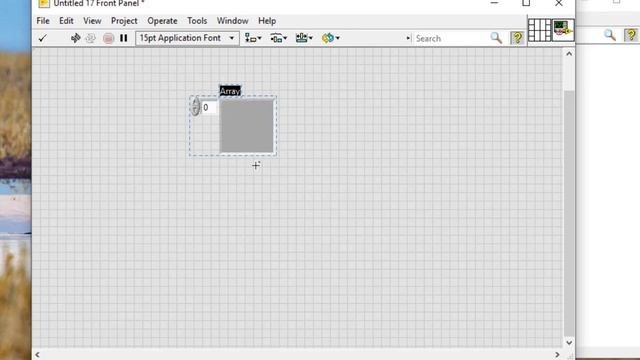
Task: Click the VI icon in top-right corner
Action: point(563,30)
